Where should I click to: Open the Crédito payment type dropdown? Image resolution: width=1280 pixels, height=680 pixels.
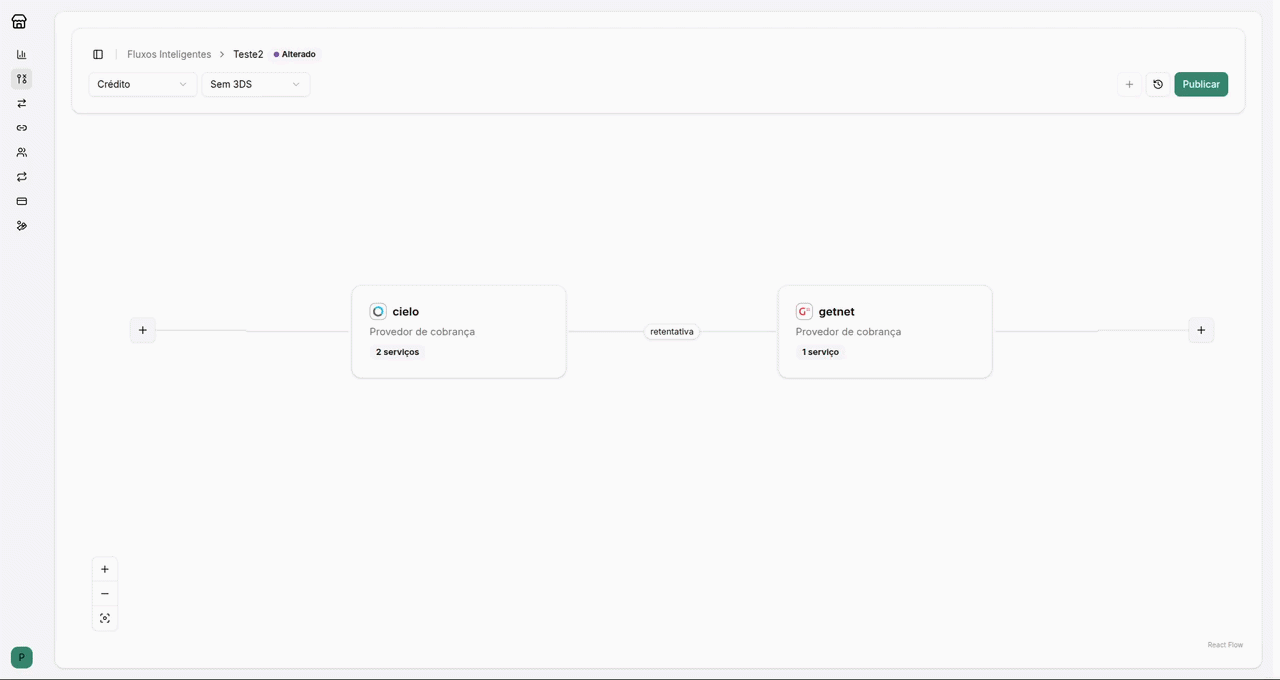click(143, 85)
